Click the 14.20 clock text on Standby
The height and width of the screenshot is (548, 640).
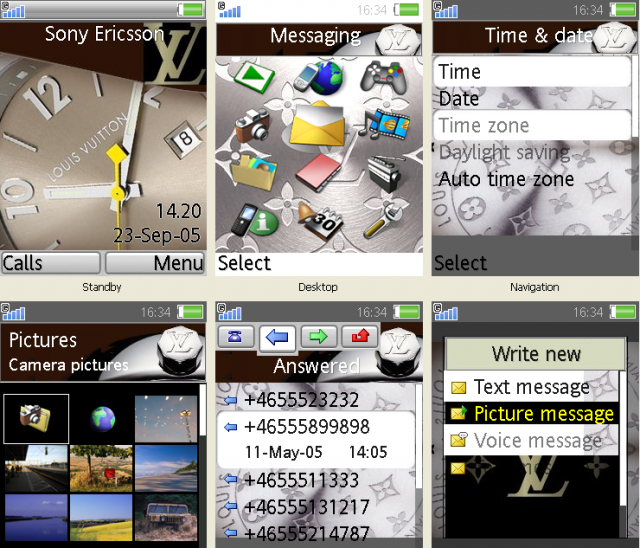pos(179,211)
